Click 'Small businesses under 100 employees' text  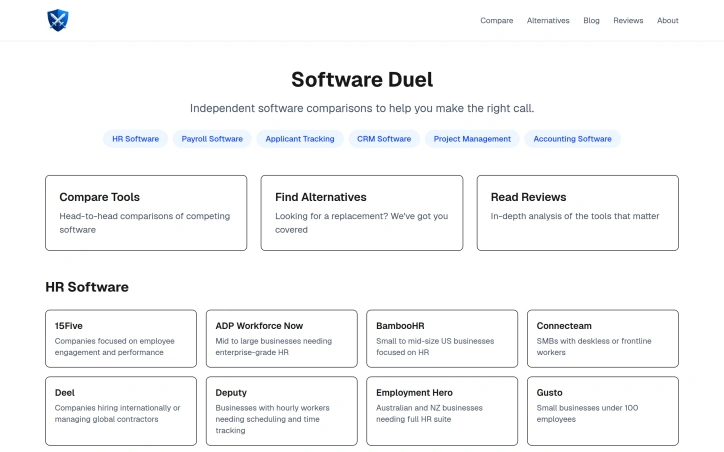coord(587,413)
